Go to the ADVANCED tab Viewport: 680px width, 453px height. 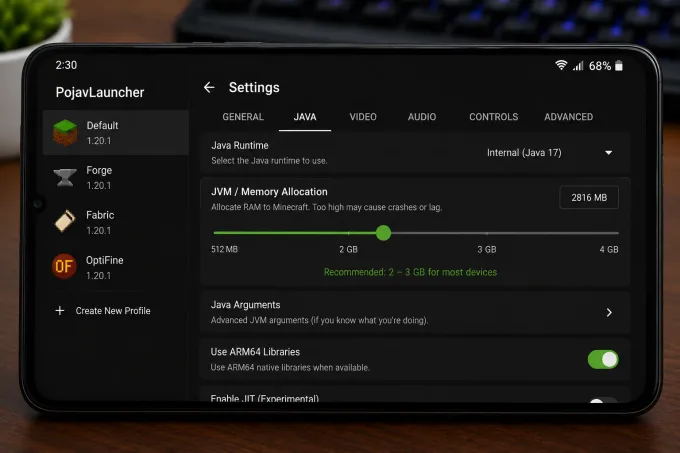pyautogui.click(x=569, y=117)
